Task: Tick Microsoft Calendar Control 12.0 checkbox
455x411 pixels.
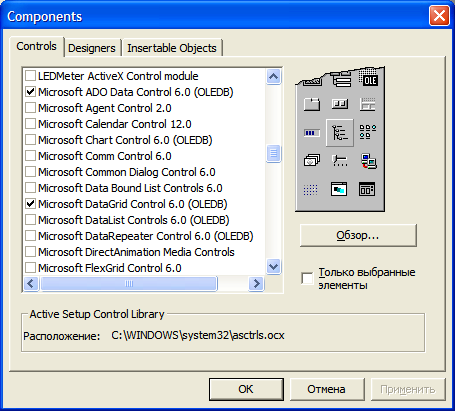Action: (31, 124)
